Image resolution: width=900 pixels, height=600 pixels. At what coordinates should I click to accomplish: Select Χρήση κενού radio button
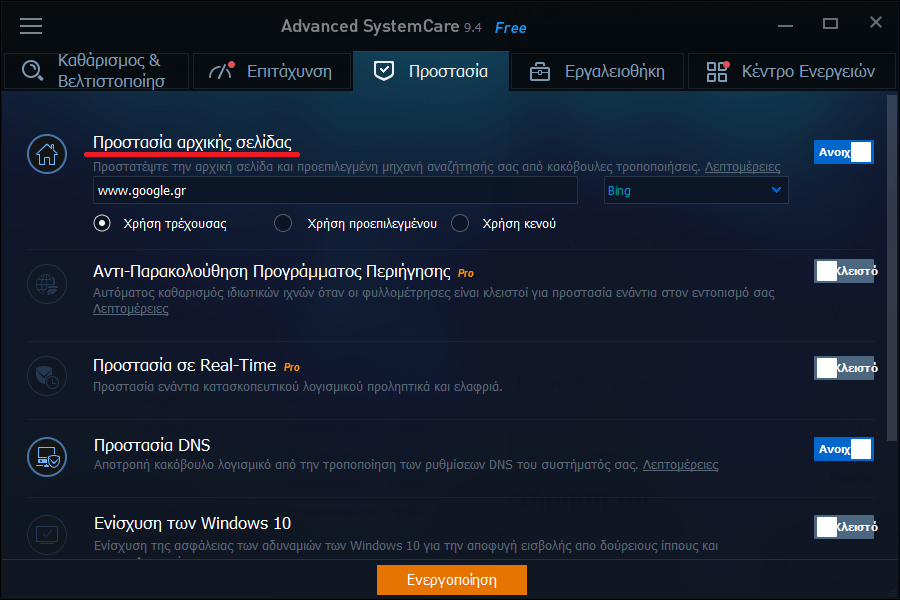coord(460,223)
